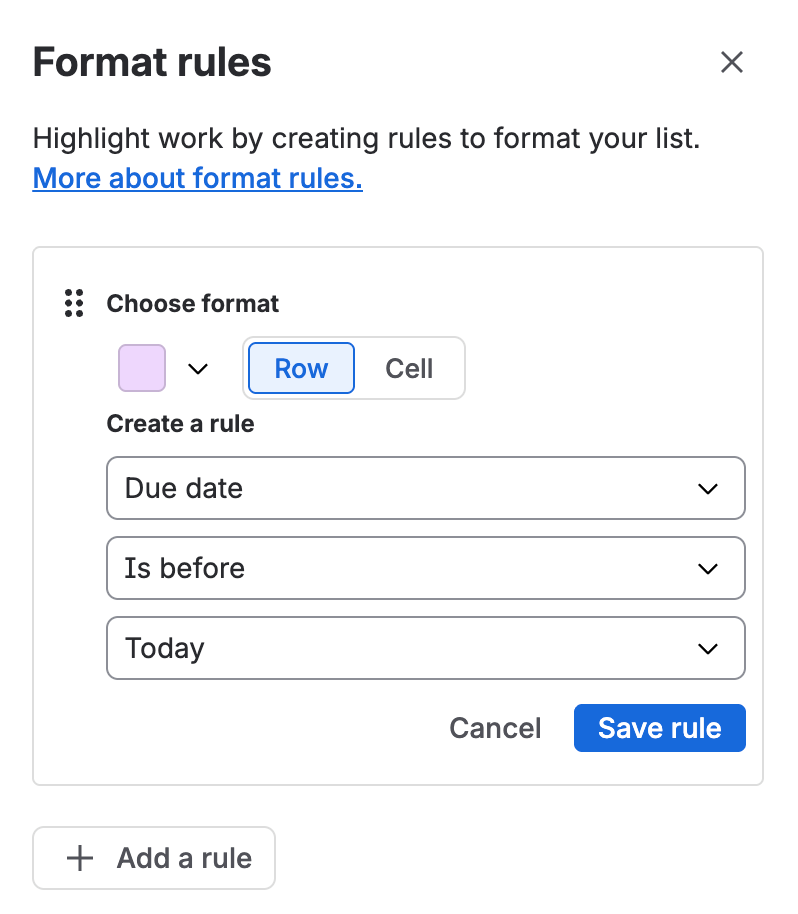Open the Today value dropdown
Screen dimensions: 798x914
[426, 648]
